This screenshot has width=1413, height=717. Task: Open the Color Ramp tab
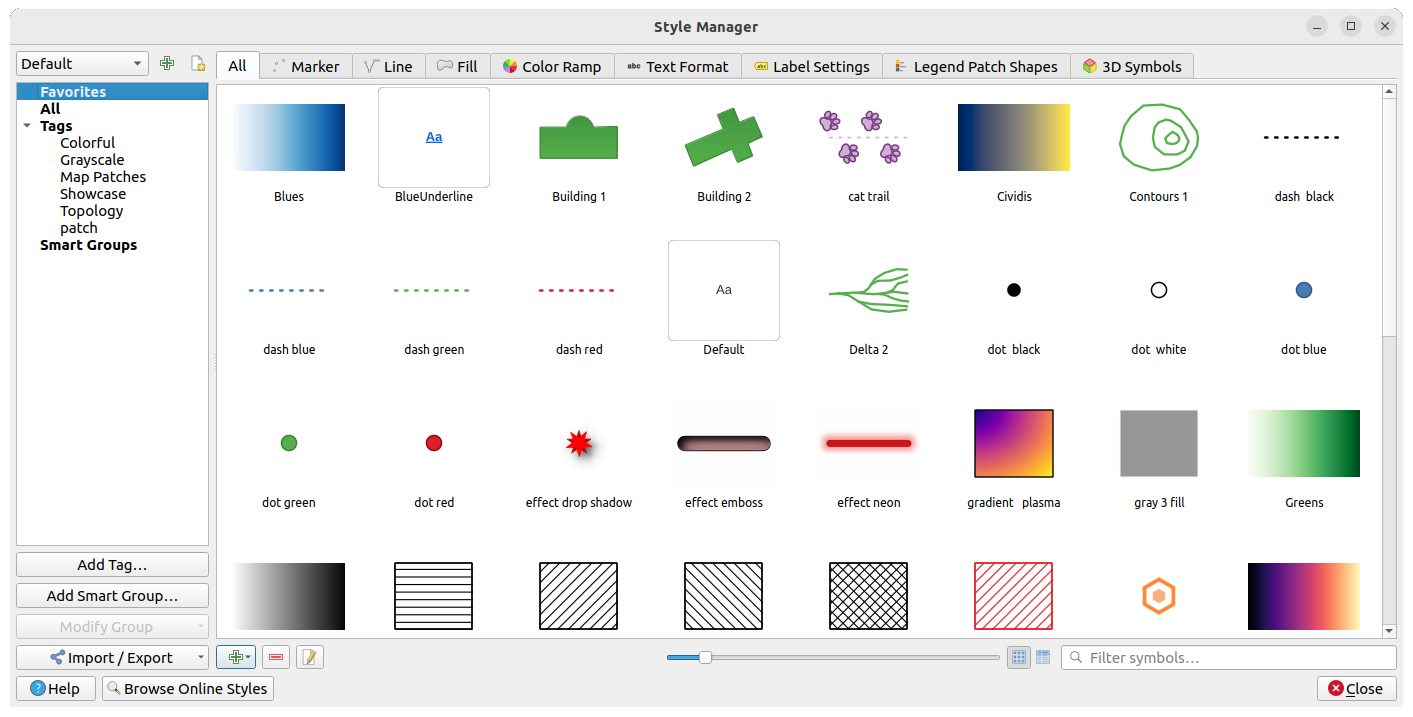pos(552,65)
